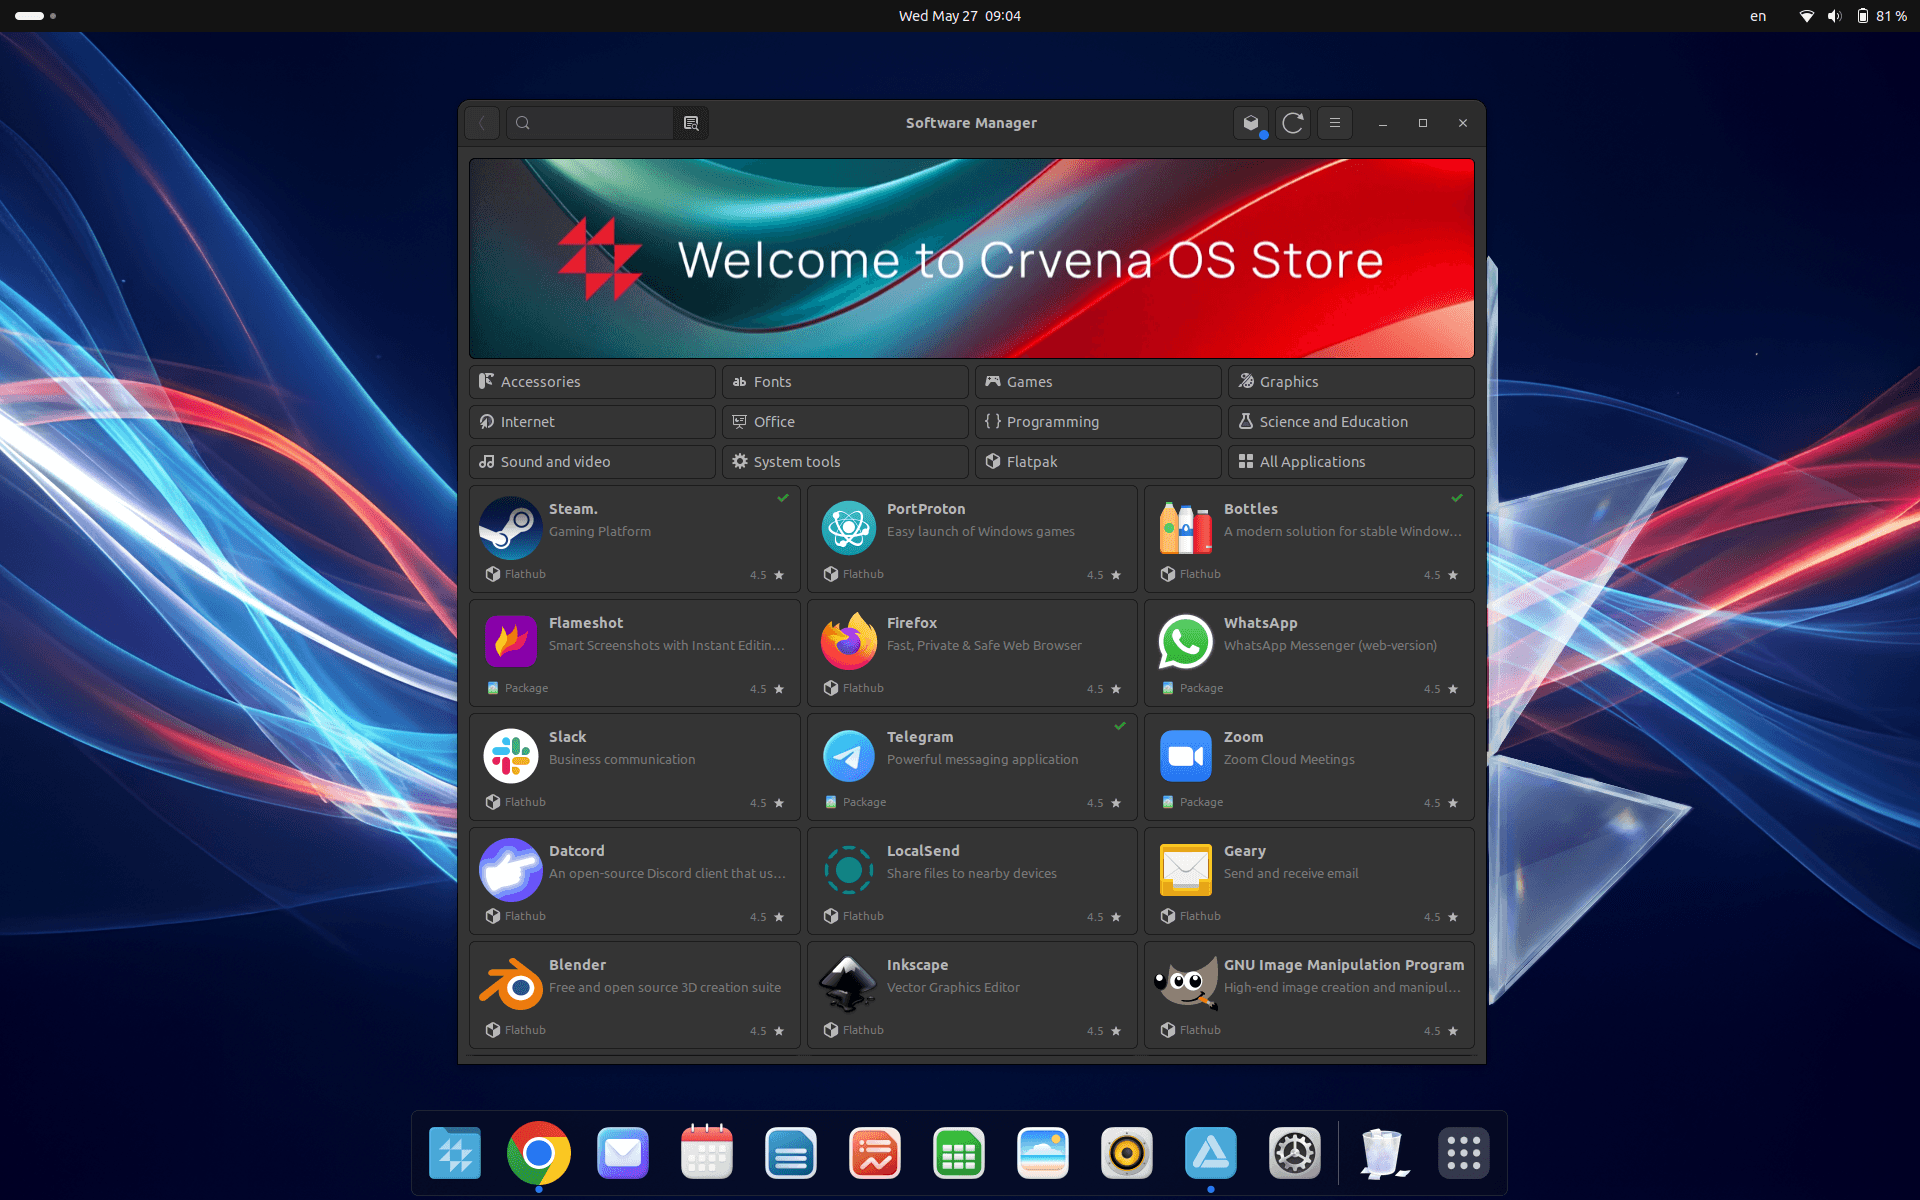
Task: Open the GIMP mascot icon
Action: pyautogui.click(x=1186, y=984)
